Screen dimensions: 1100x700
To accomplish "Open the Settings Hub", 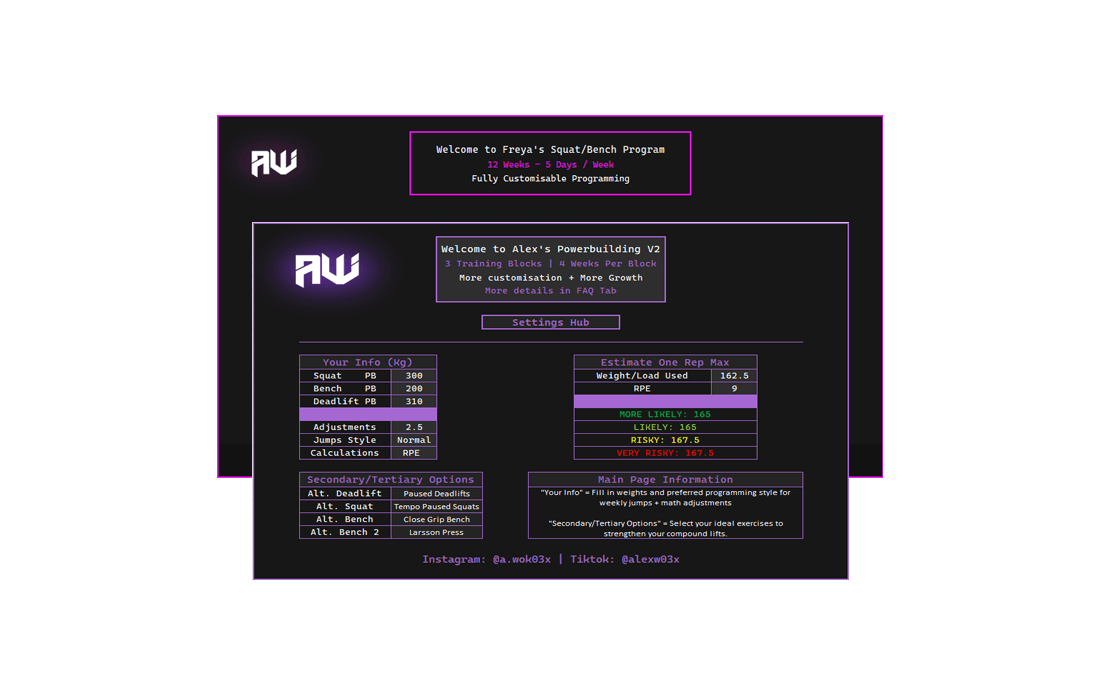I will tap(550, 322).
